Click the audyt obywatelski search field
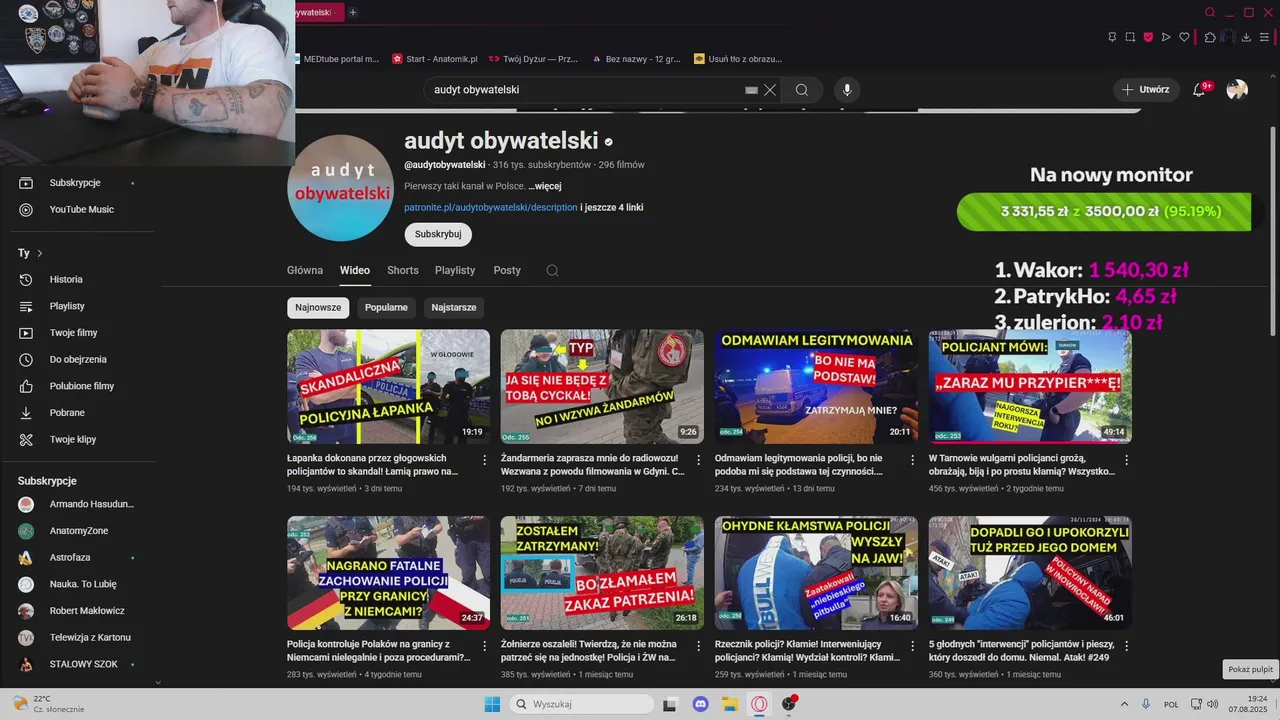Screen dimensions: 1280x720 (x=588, y=89)
